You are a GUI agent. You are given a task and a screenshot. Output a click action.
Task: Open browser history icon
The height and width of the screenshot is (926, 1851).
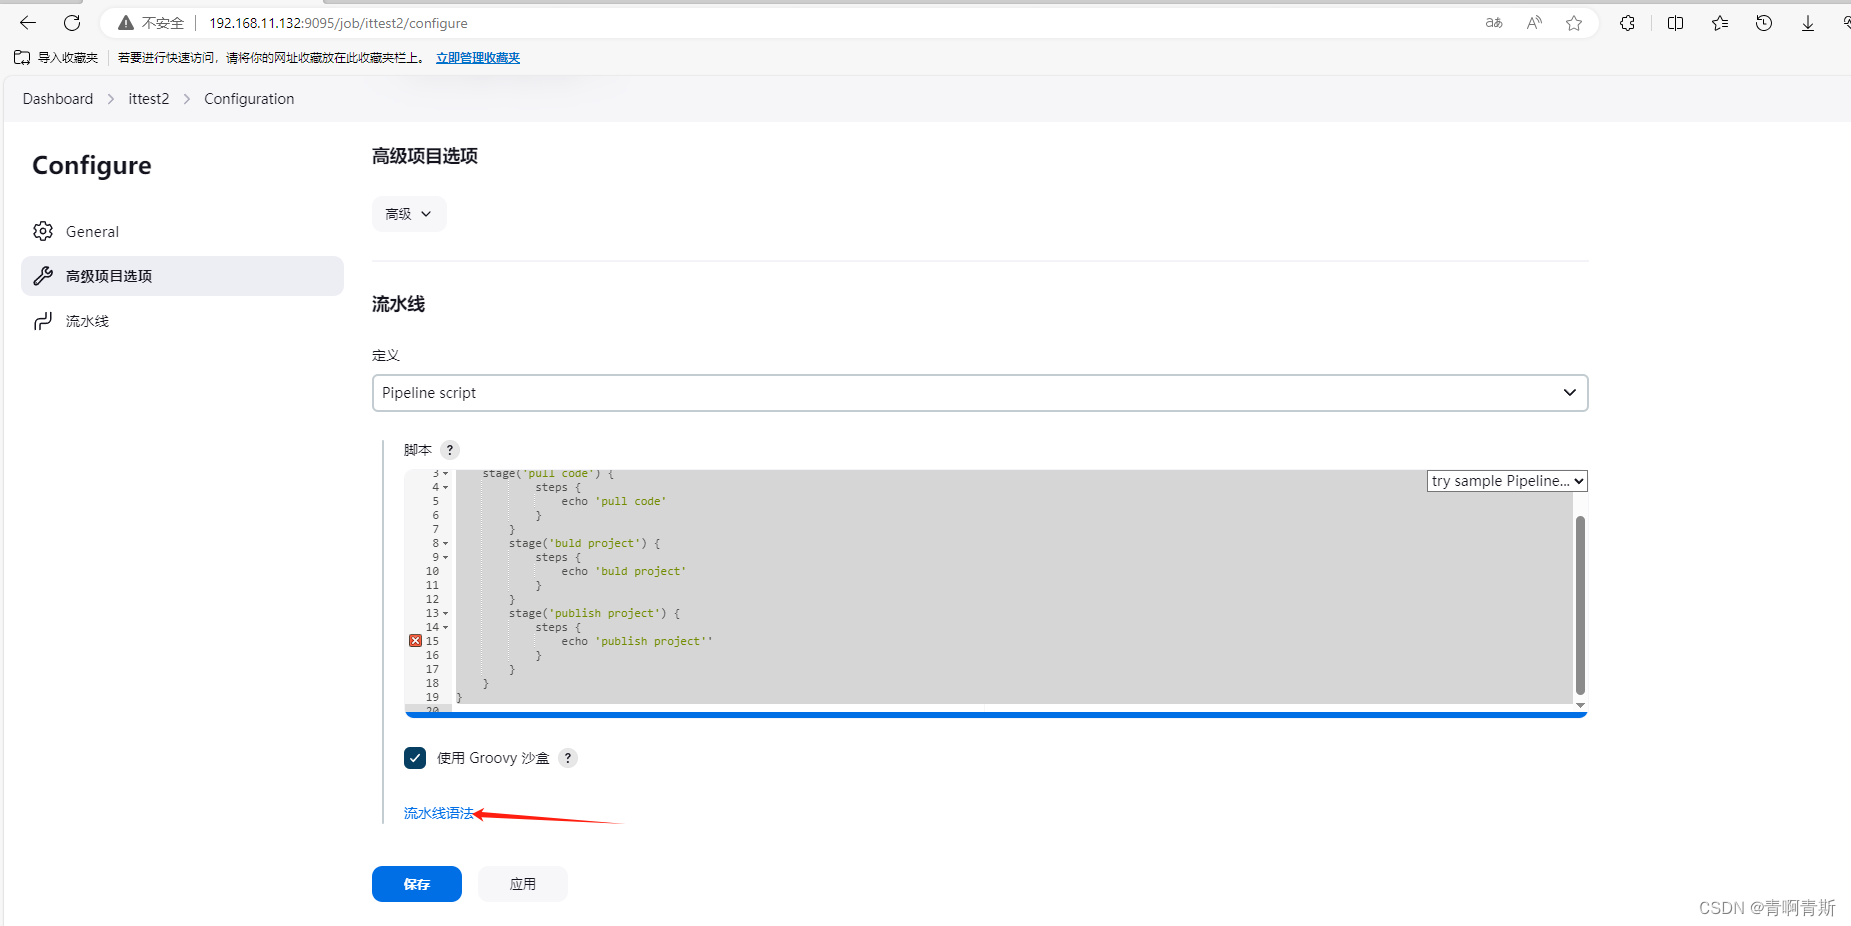(1764, 23)
